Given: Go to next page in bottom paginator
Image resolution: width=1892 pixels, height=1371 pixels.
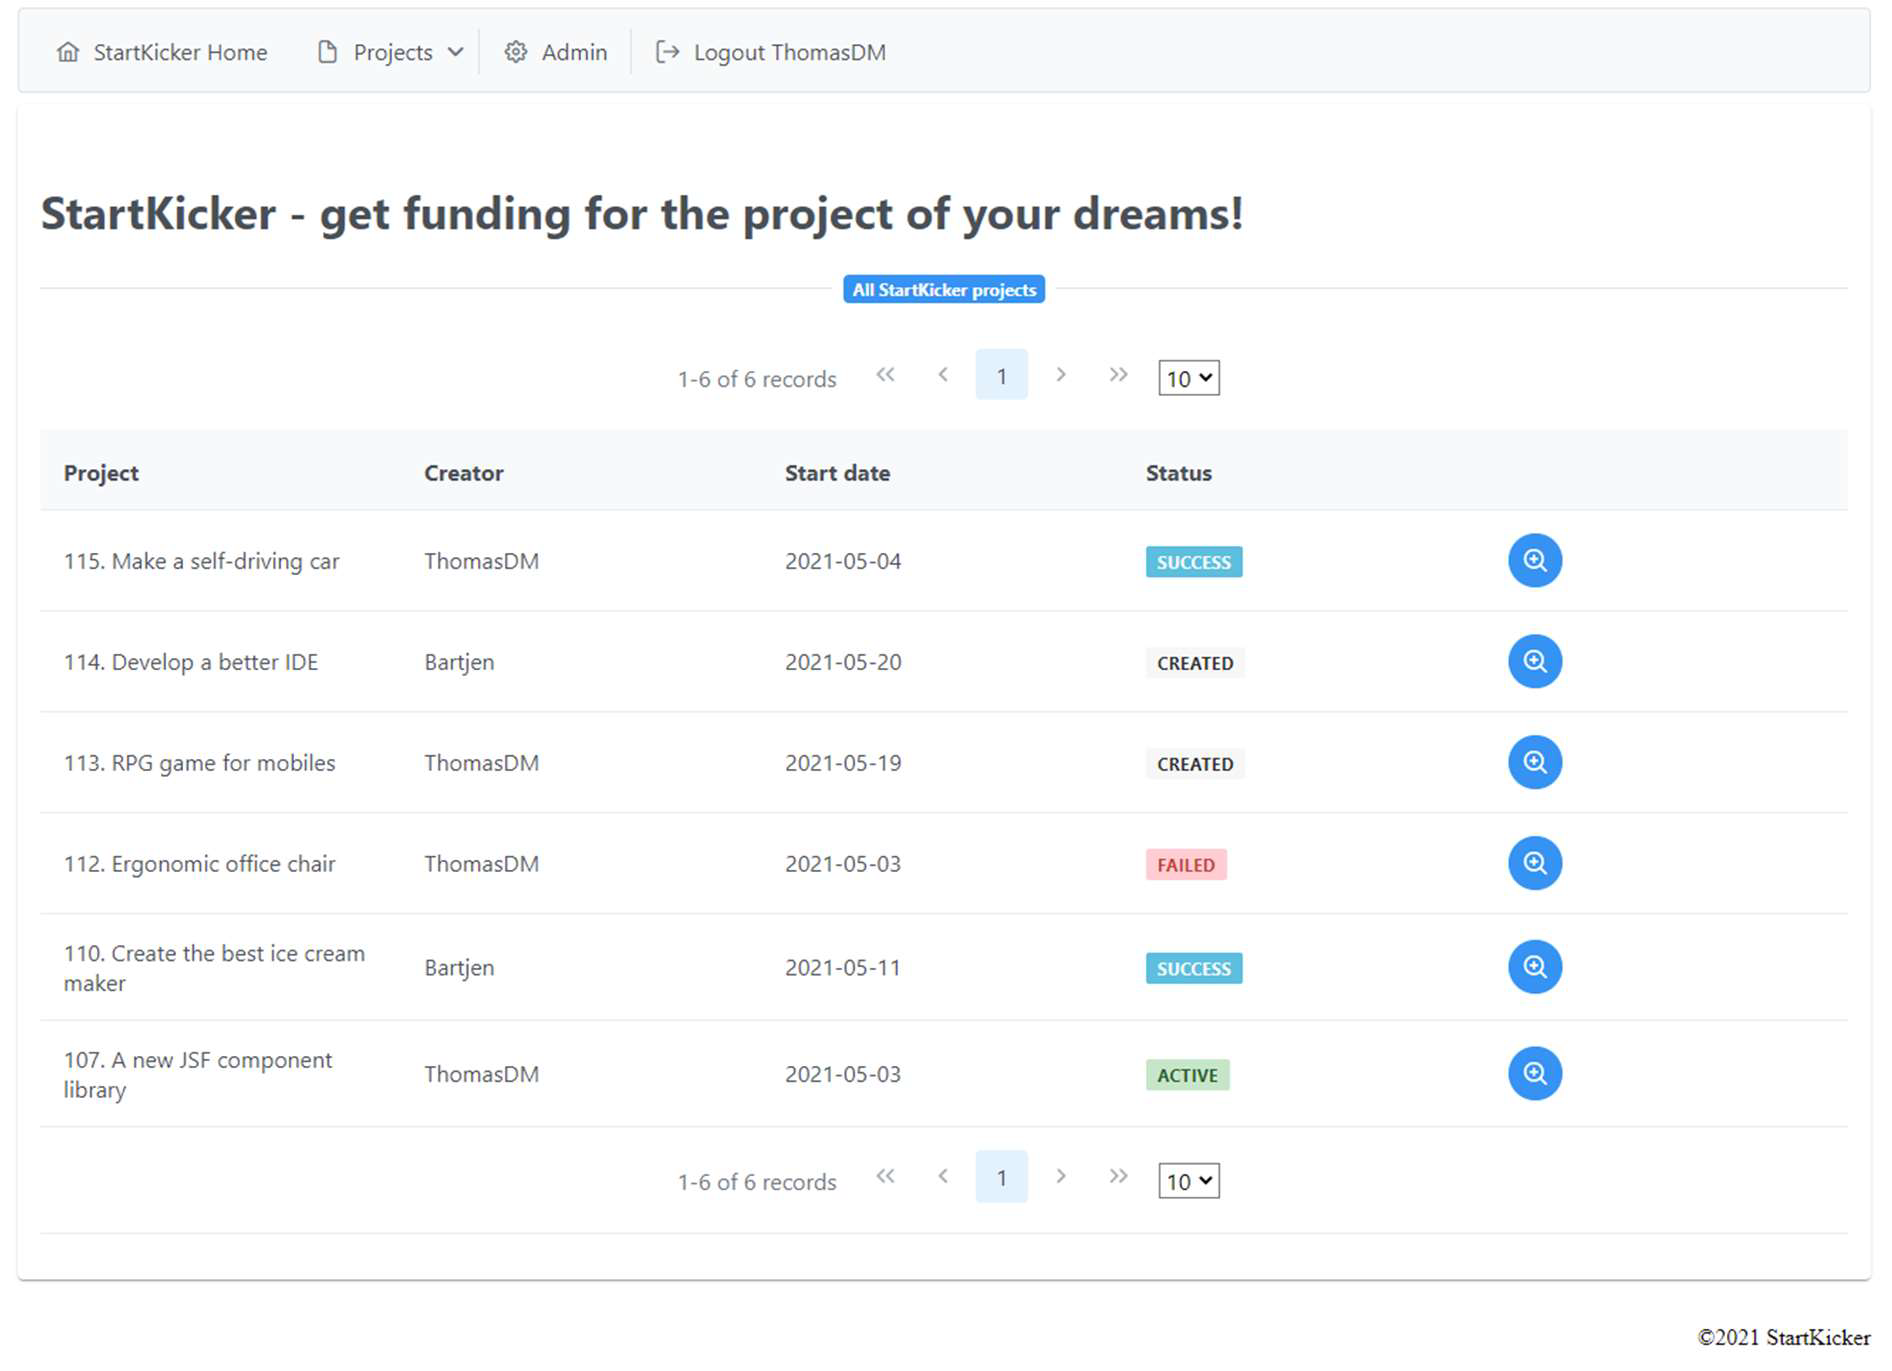Looking at the screenshot, I should click(x=1060, y=1177).
